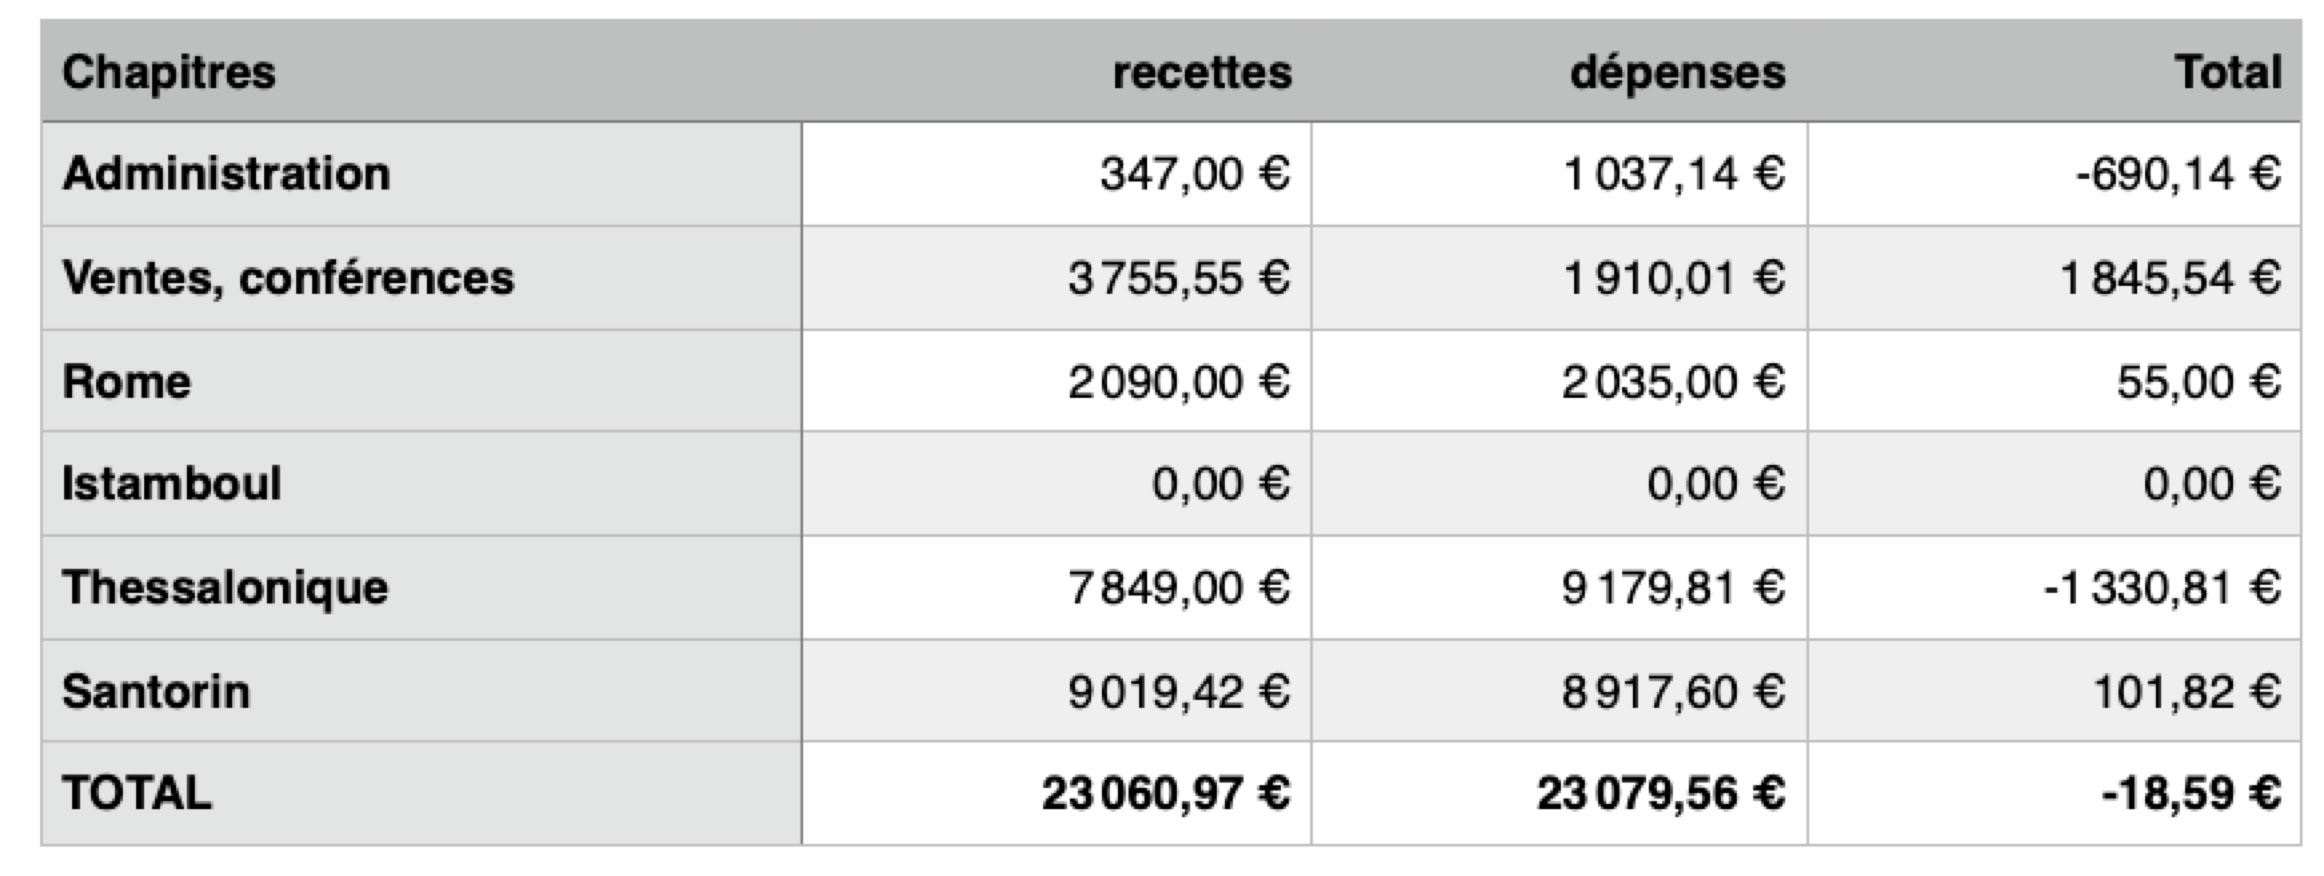Click the recettes column header
The width and height of the screenshot is (2324, 876).
click(x=1201, y=73)
